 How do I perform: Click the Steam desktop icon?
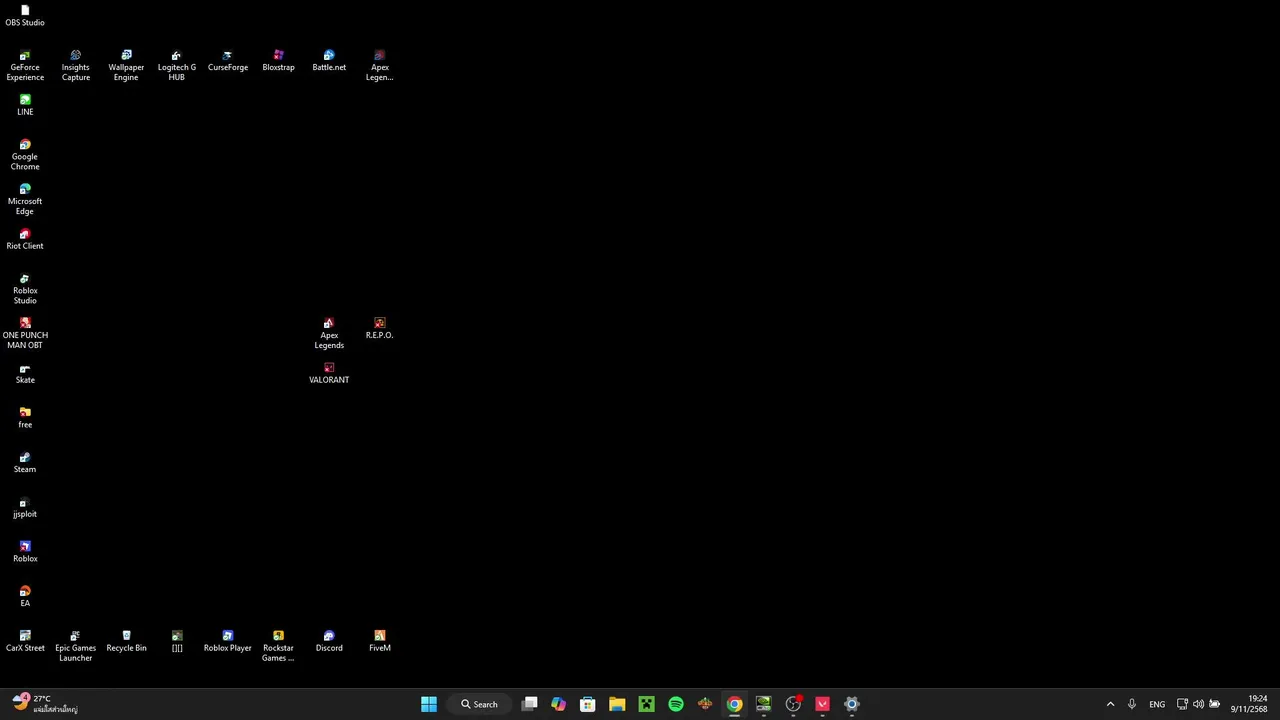tap(25, 462)
